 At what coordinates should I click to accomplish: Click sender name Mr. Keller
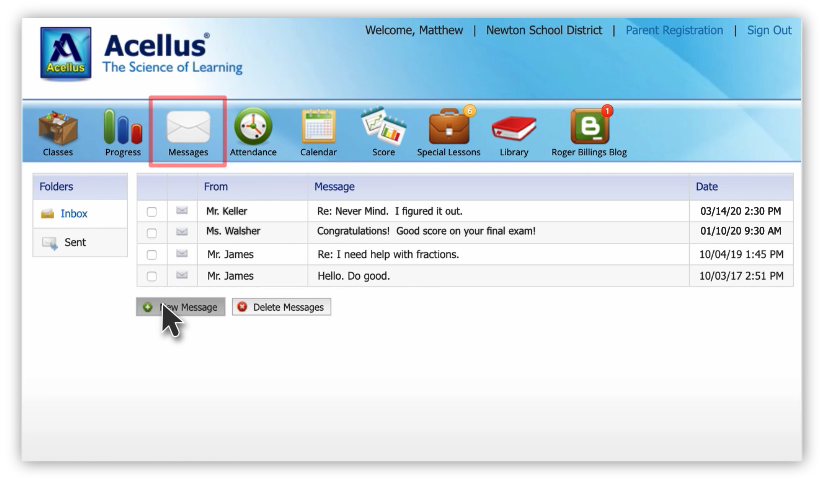pos(226,211)
